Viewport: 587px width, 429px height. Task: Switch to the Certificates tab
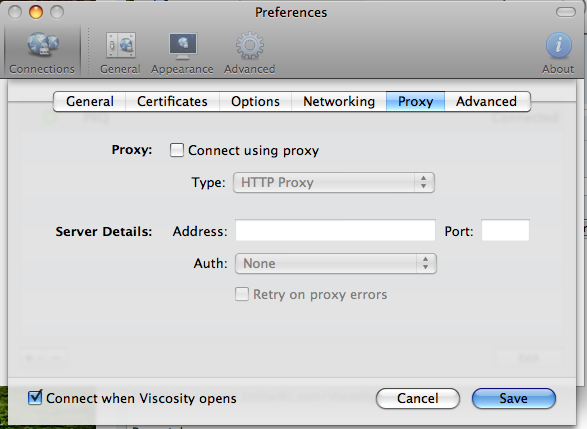click(x=172, y=101)
